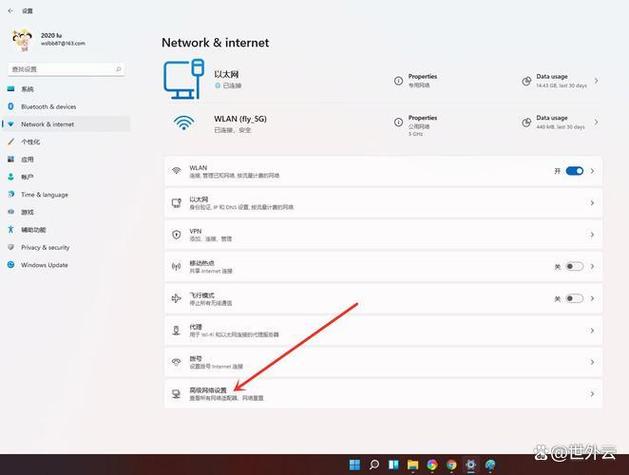The width and height of the screenshot is (629, 475).
Task: Click the VPN shield icon
Action: point(176,235)
